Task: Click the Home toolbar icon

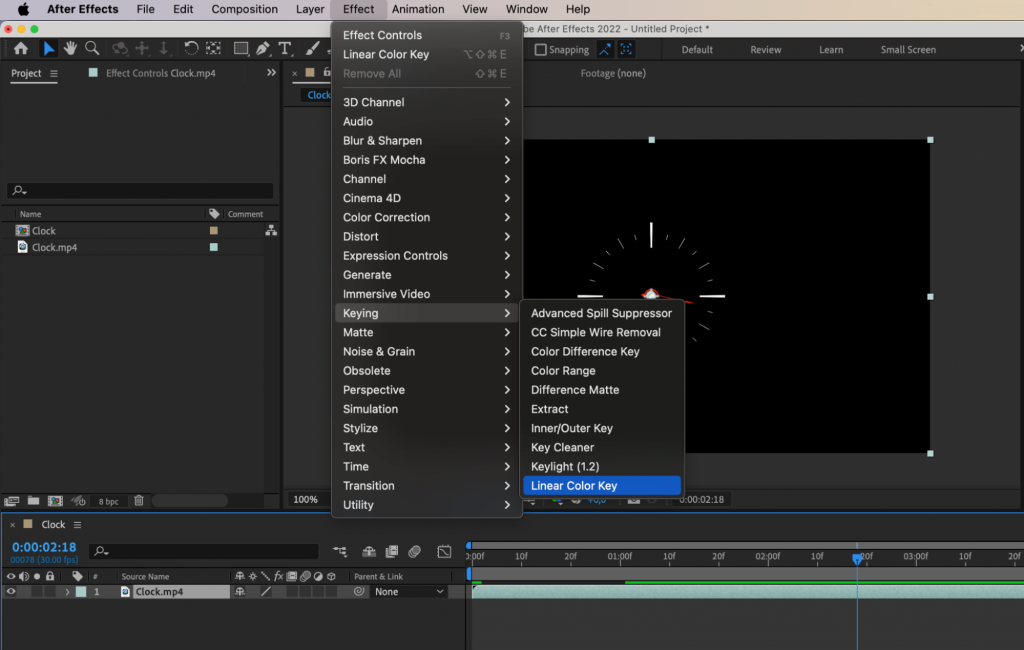Action: click(x=21, y=47)
